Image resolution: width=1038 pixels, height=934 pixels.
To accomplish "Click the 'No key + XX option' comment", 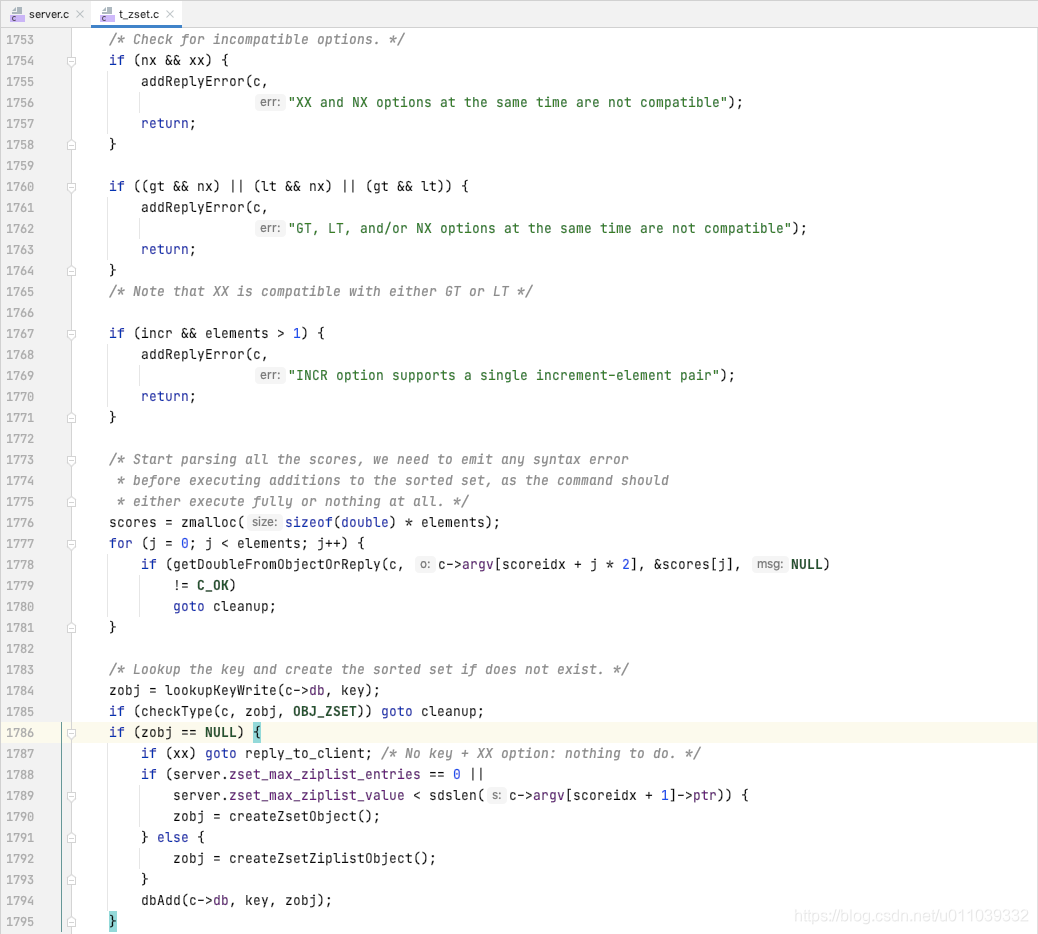I will [x=541, y=753].
